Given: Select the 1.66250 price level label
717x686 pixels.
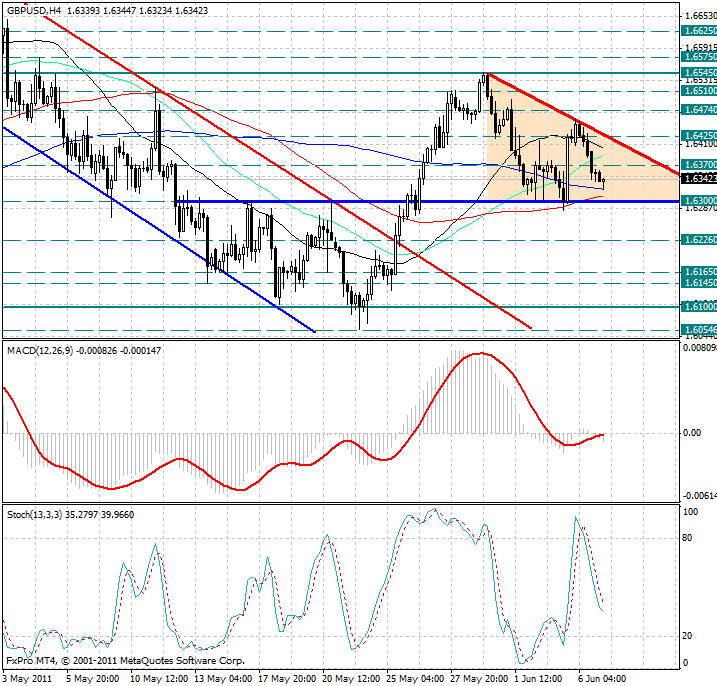Looking at the screenshot, I should tap(699, 31).
